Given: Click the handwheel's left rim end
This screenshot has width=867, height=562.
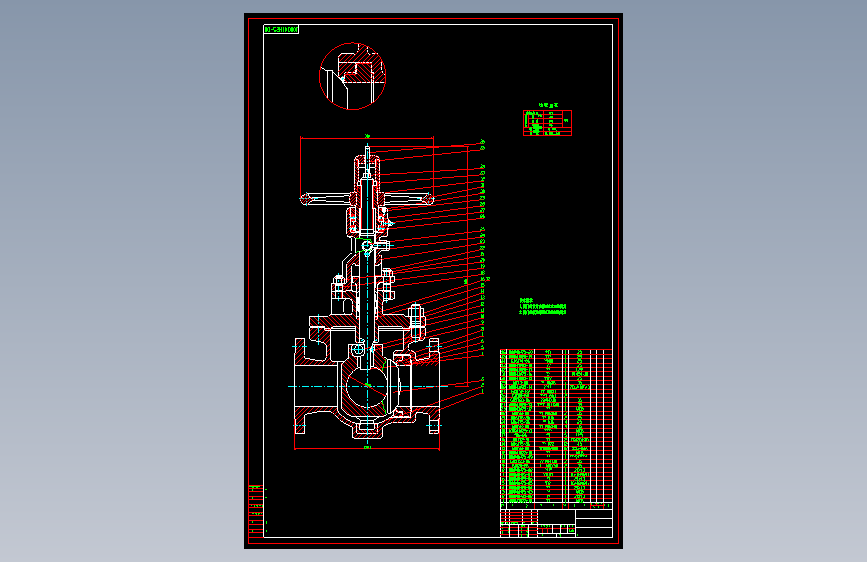Looking at the screenshot, I should 305,199.
